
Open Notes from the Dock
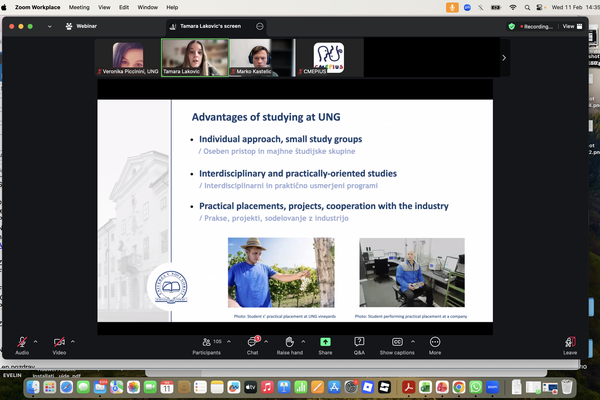click(217, 387)
